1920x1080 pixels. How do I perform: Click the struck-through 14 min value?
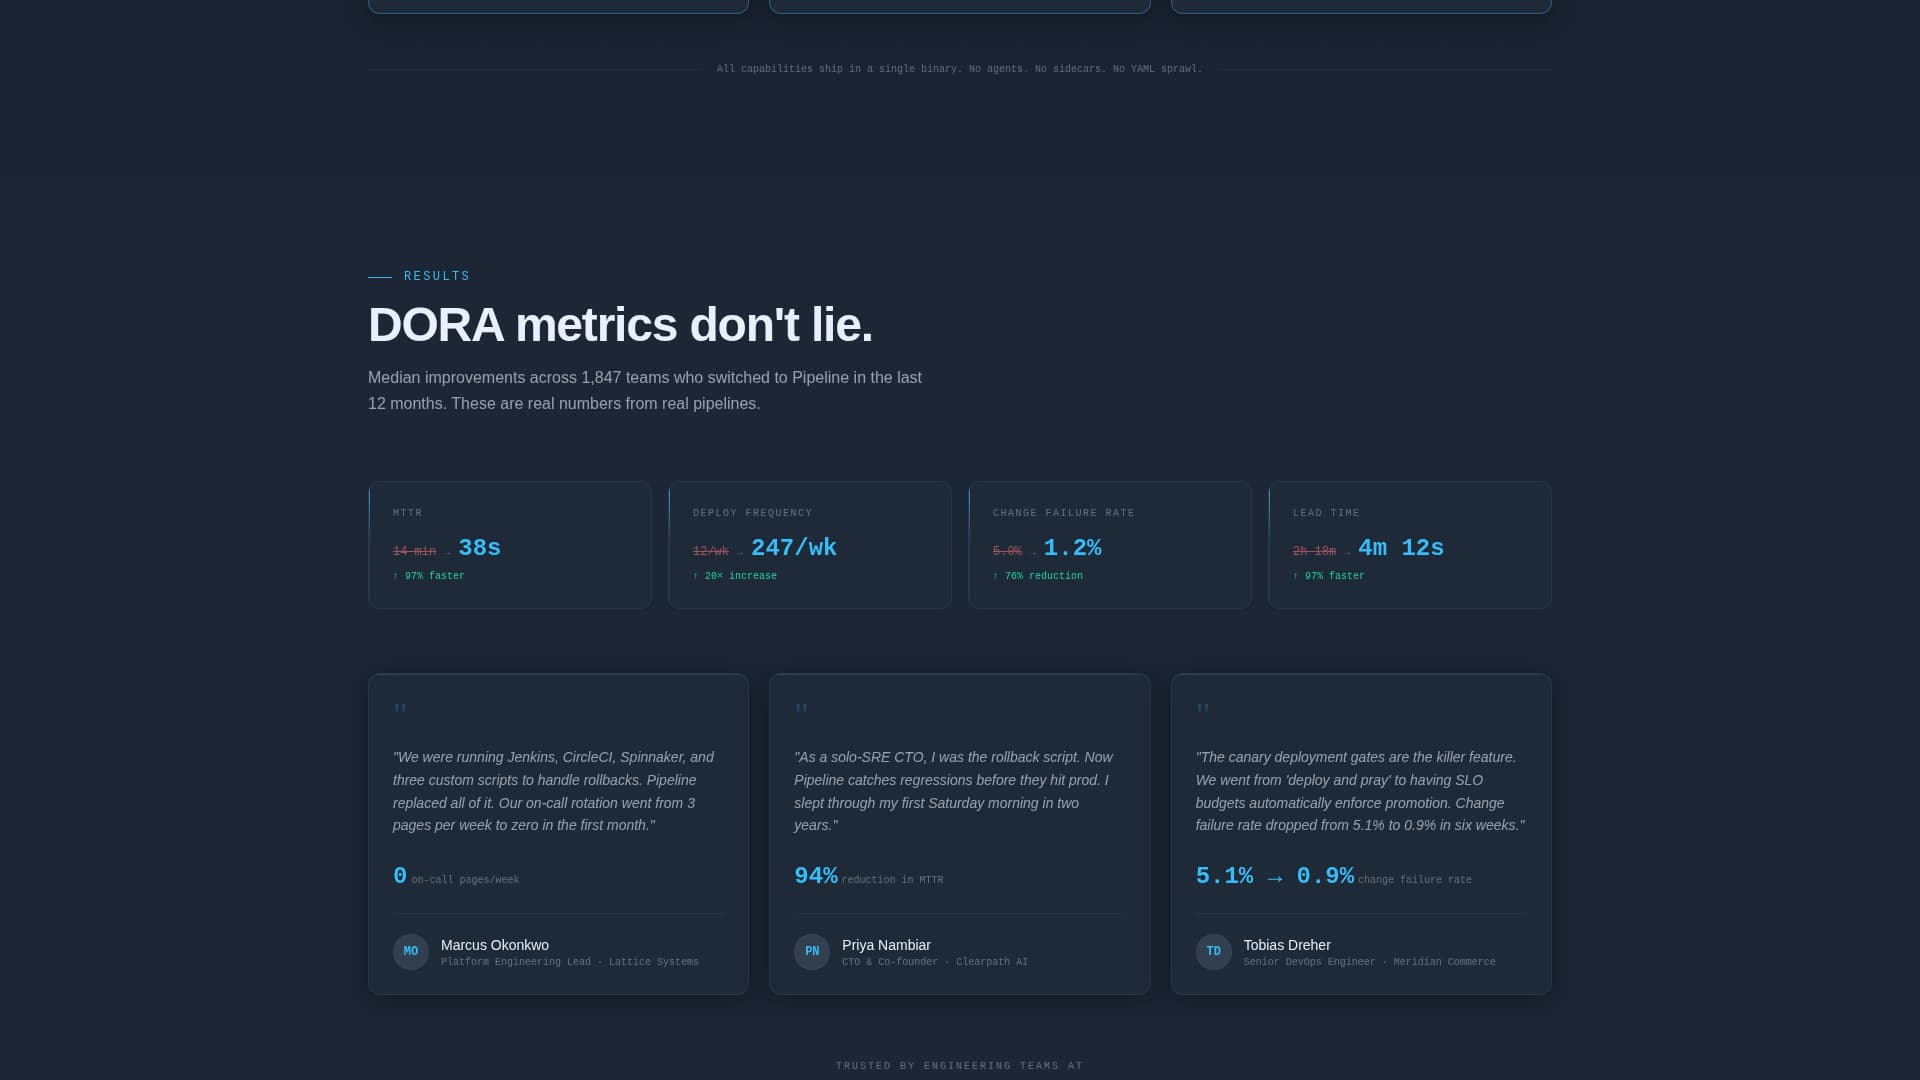(414, 551)
